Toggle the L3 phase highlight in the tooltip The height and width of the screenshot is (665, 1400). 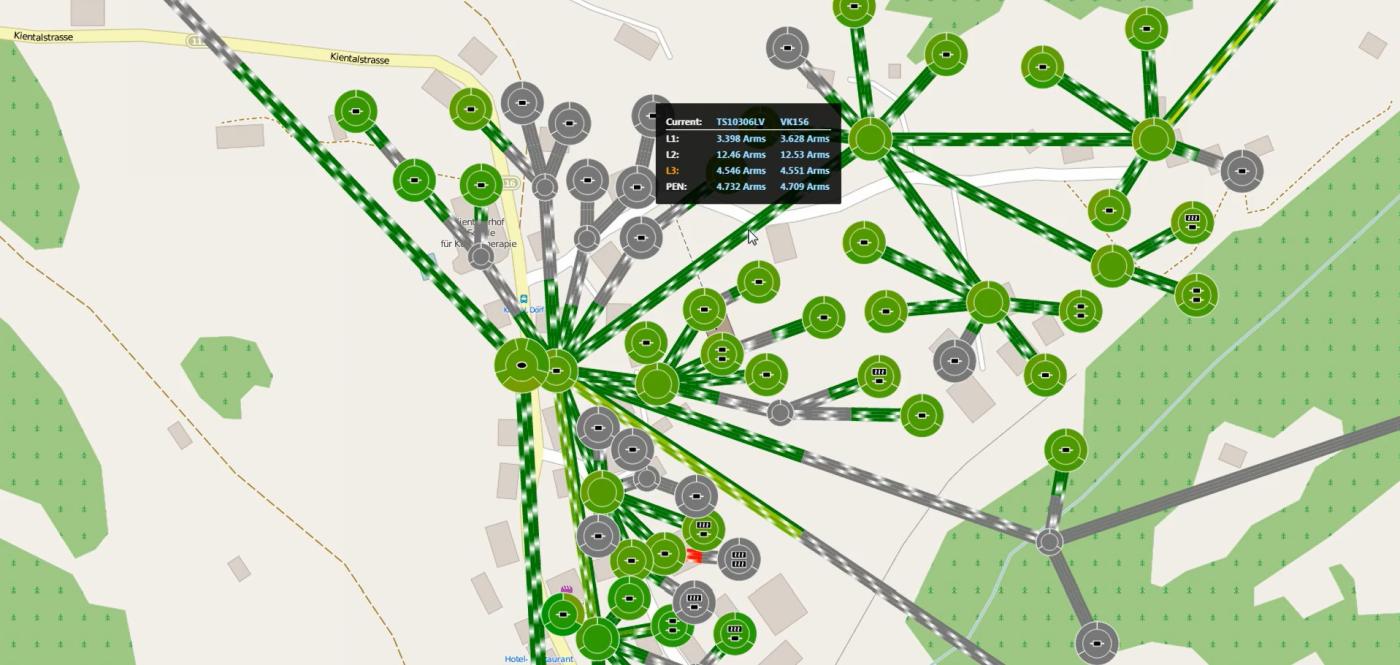[x=670, y=170]
